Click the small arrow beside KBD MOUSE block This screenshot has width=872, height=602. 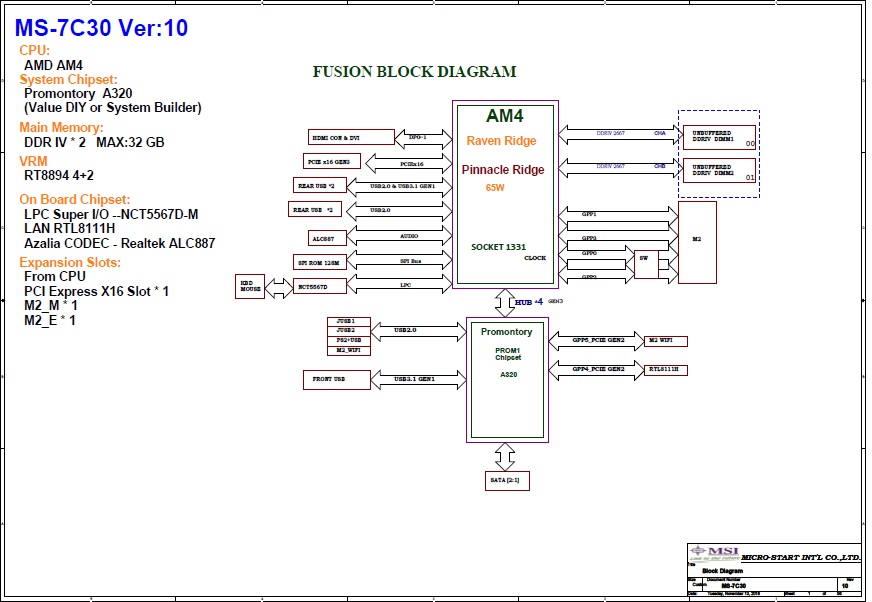pos(281,286)
